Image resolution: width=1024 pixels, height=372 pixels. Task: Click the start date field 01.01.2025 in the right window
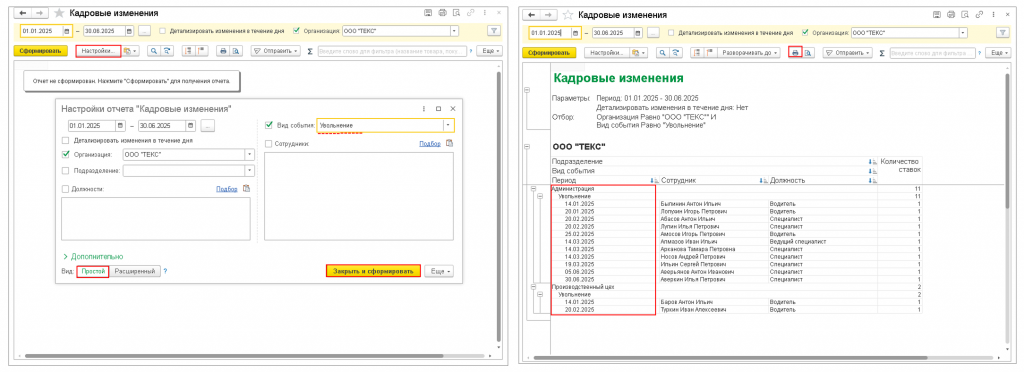click(x=550, y=33)
